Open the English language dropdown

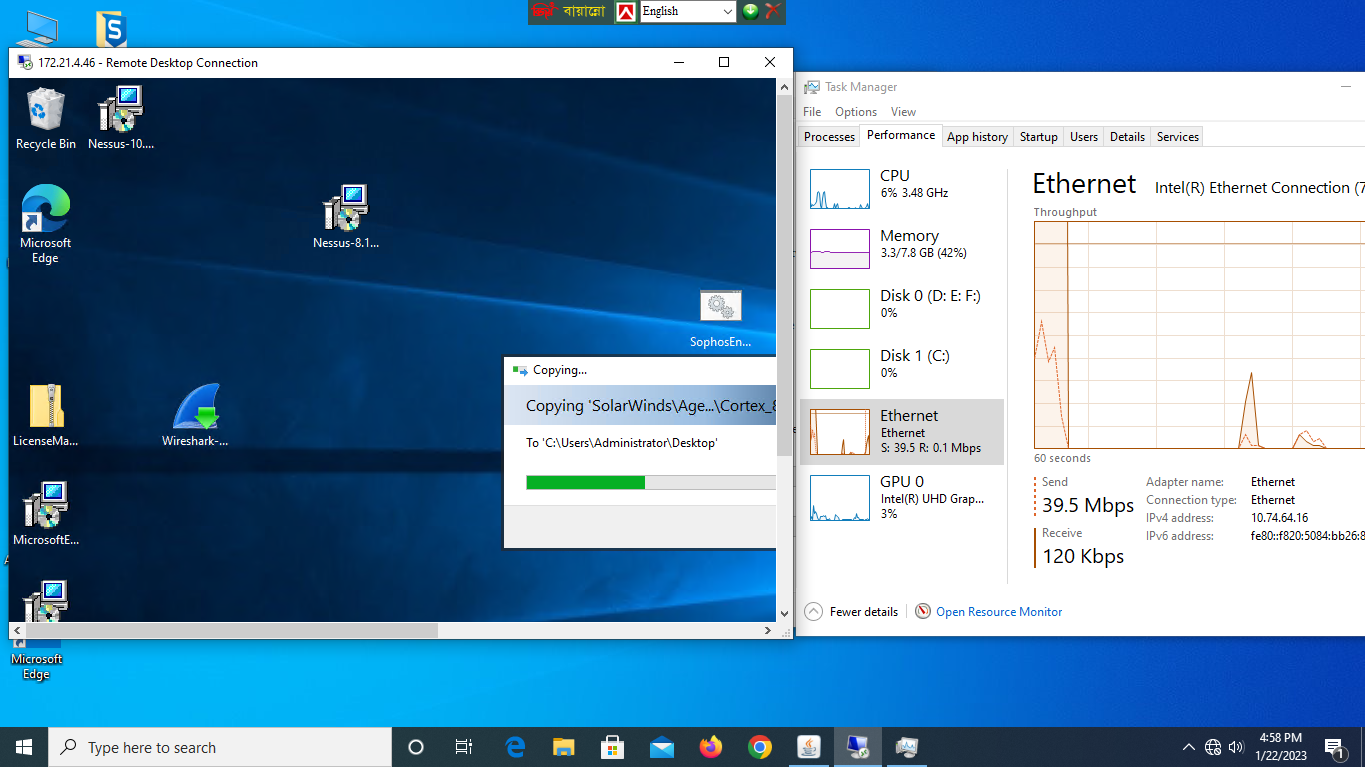[x=687, y=11]
